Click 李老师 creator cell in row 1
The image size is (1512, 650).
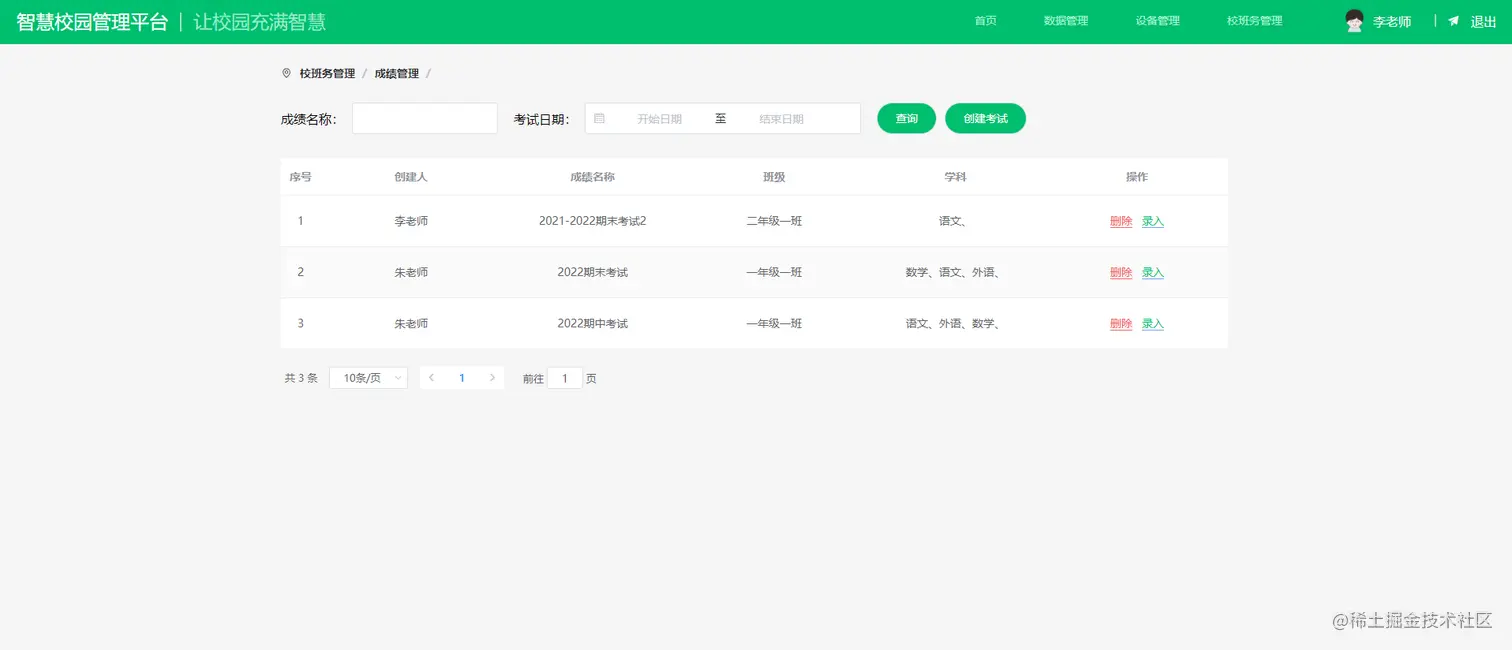coord(411,221)
